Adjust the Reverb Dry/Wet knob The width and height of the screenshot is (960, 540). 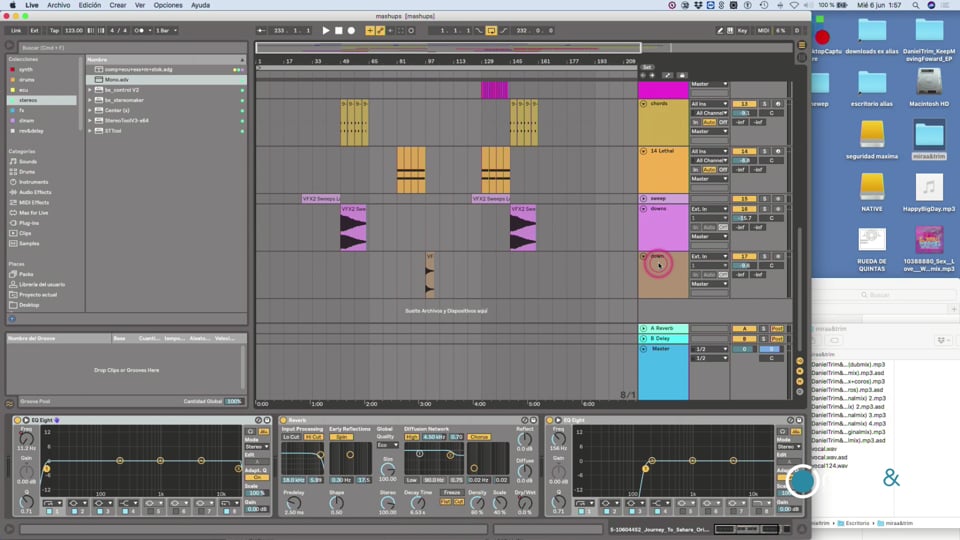tap(524, 503)
